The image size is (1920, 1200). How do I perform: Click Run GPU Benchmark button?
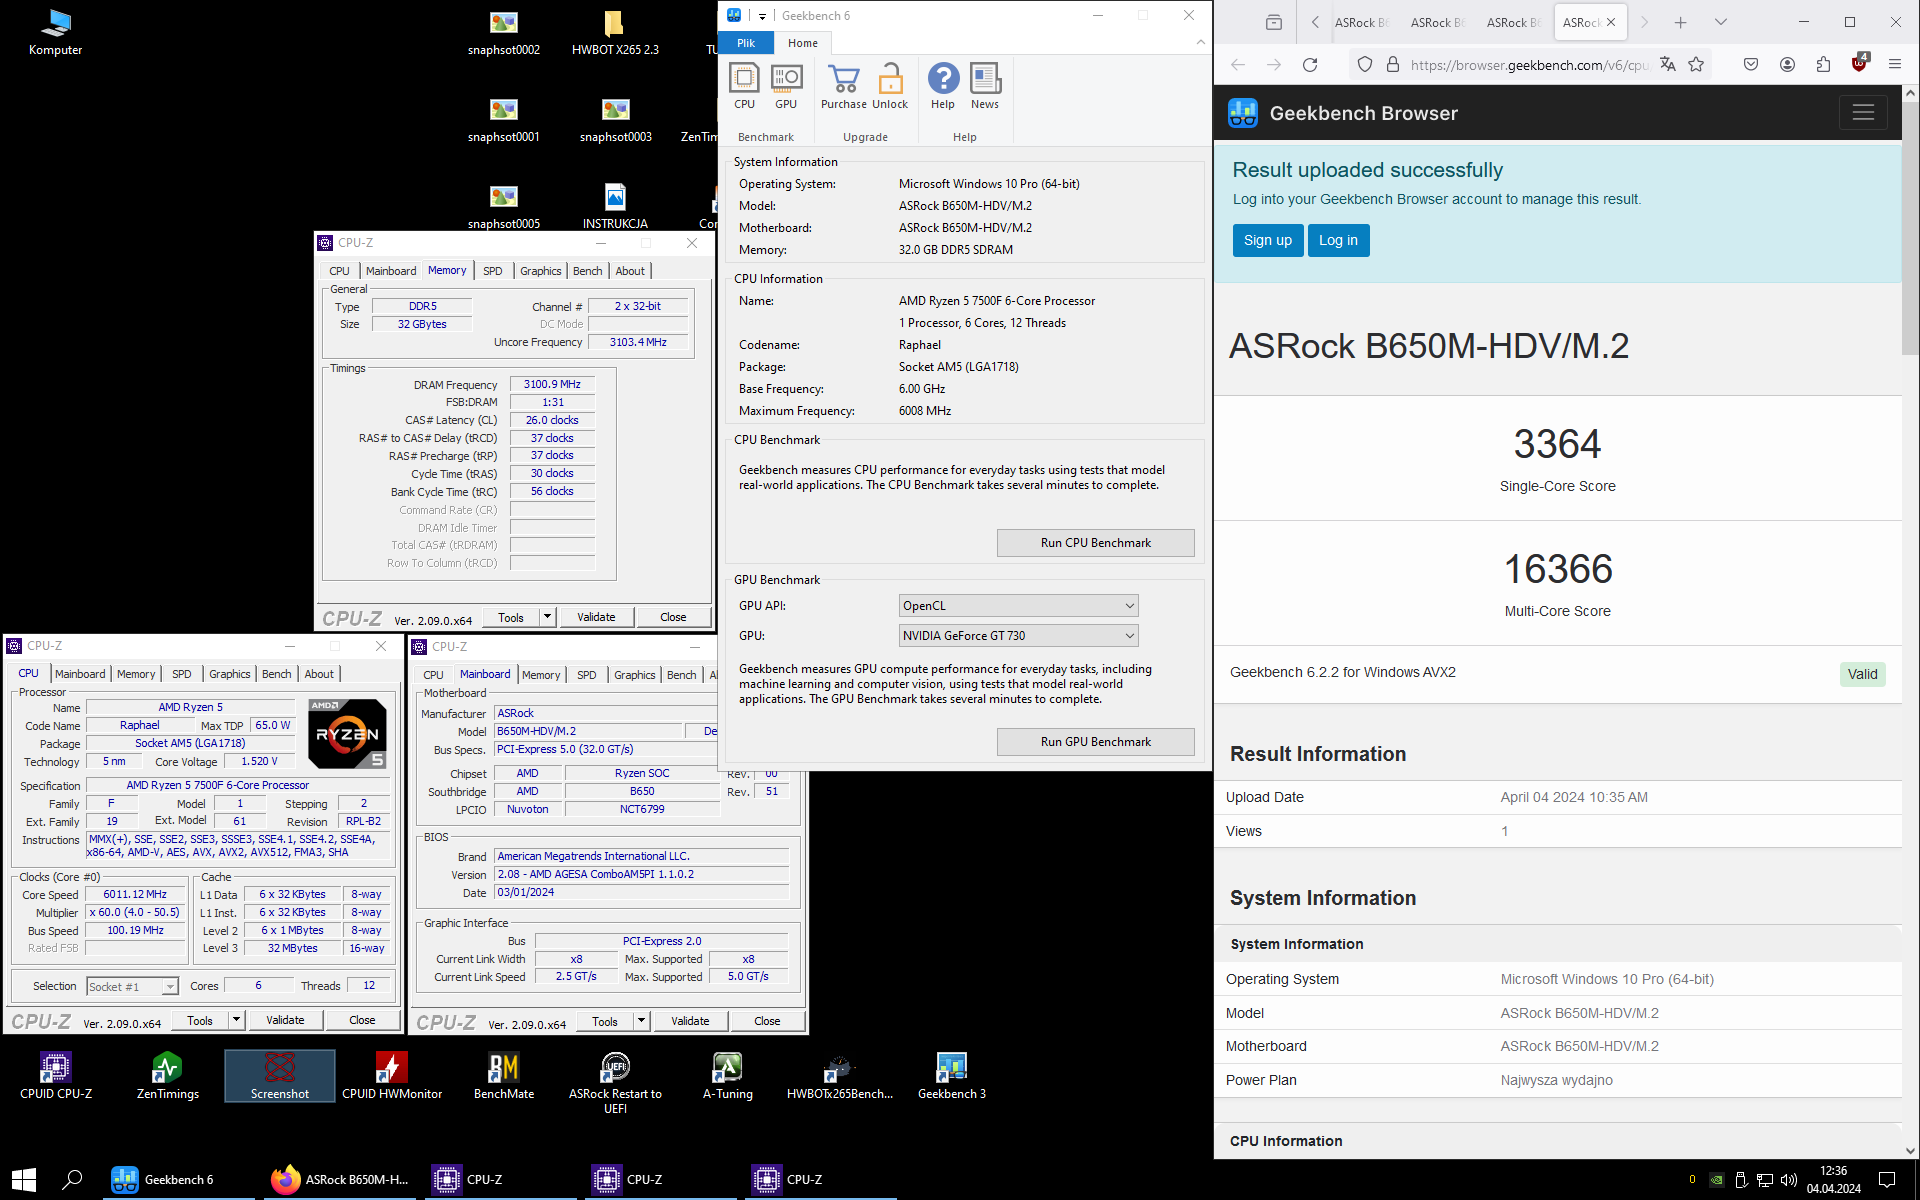(1095, 742)
